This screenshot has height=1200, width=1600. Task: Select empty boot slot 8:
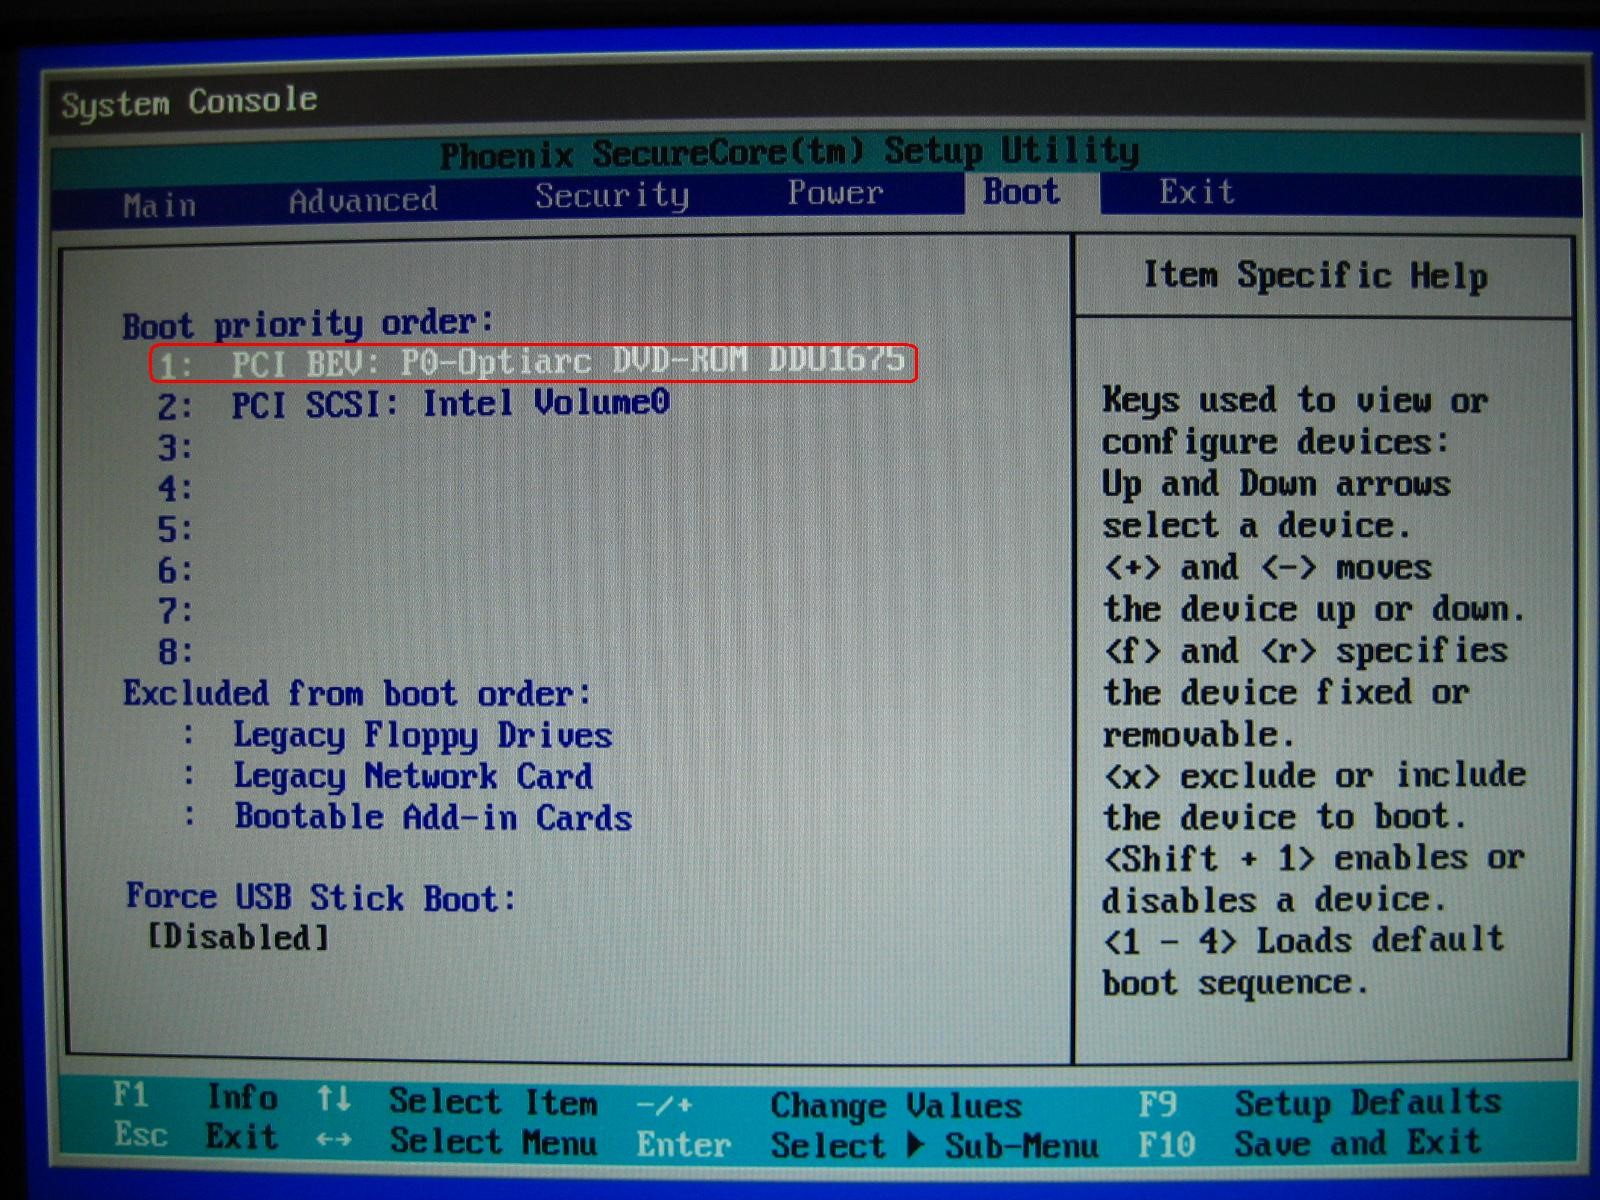[175, 652]
